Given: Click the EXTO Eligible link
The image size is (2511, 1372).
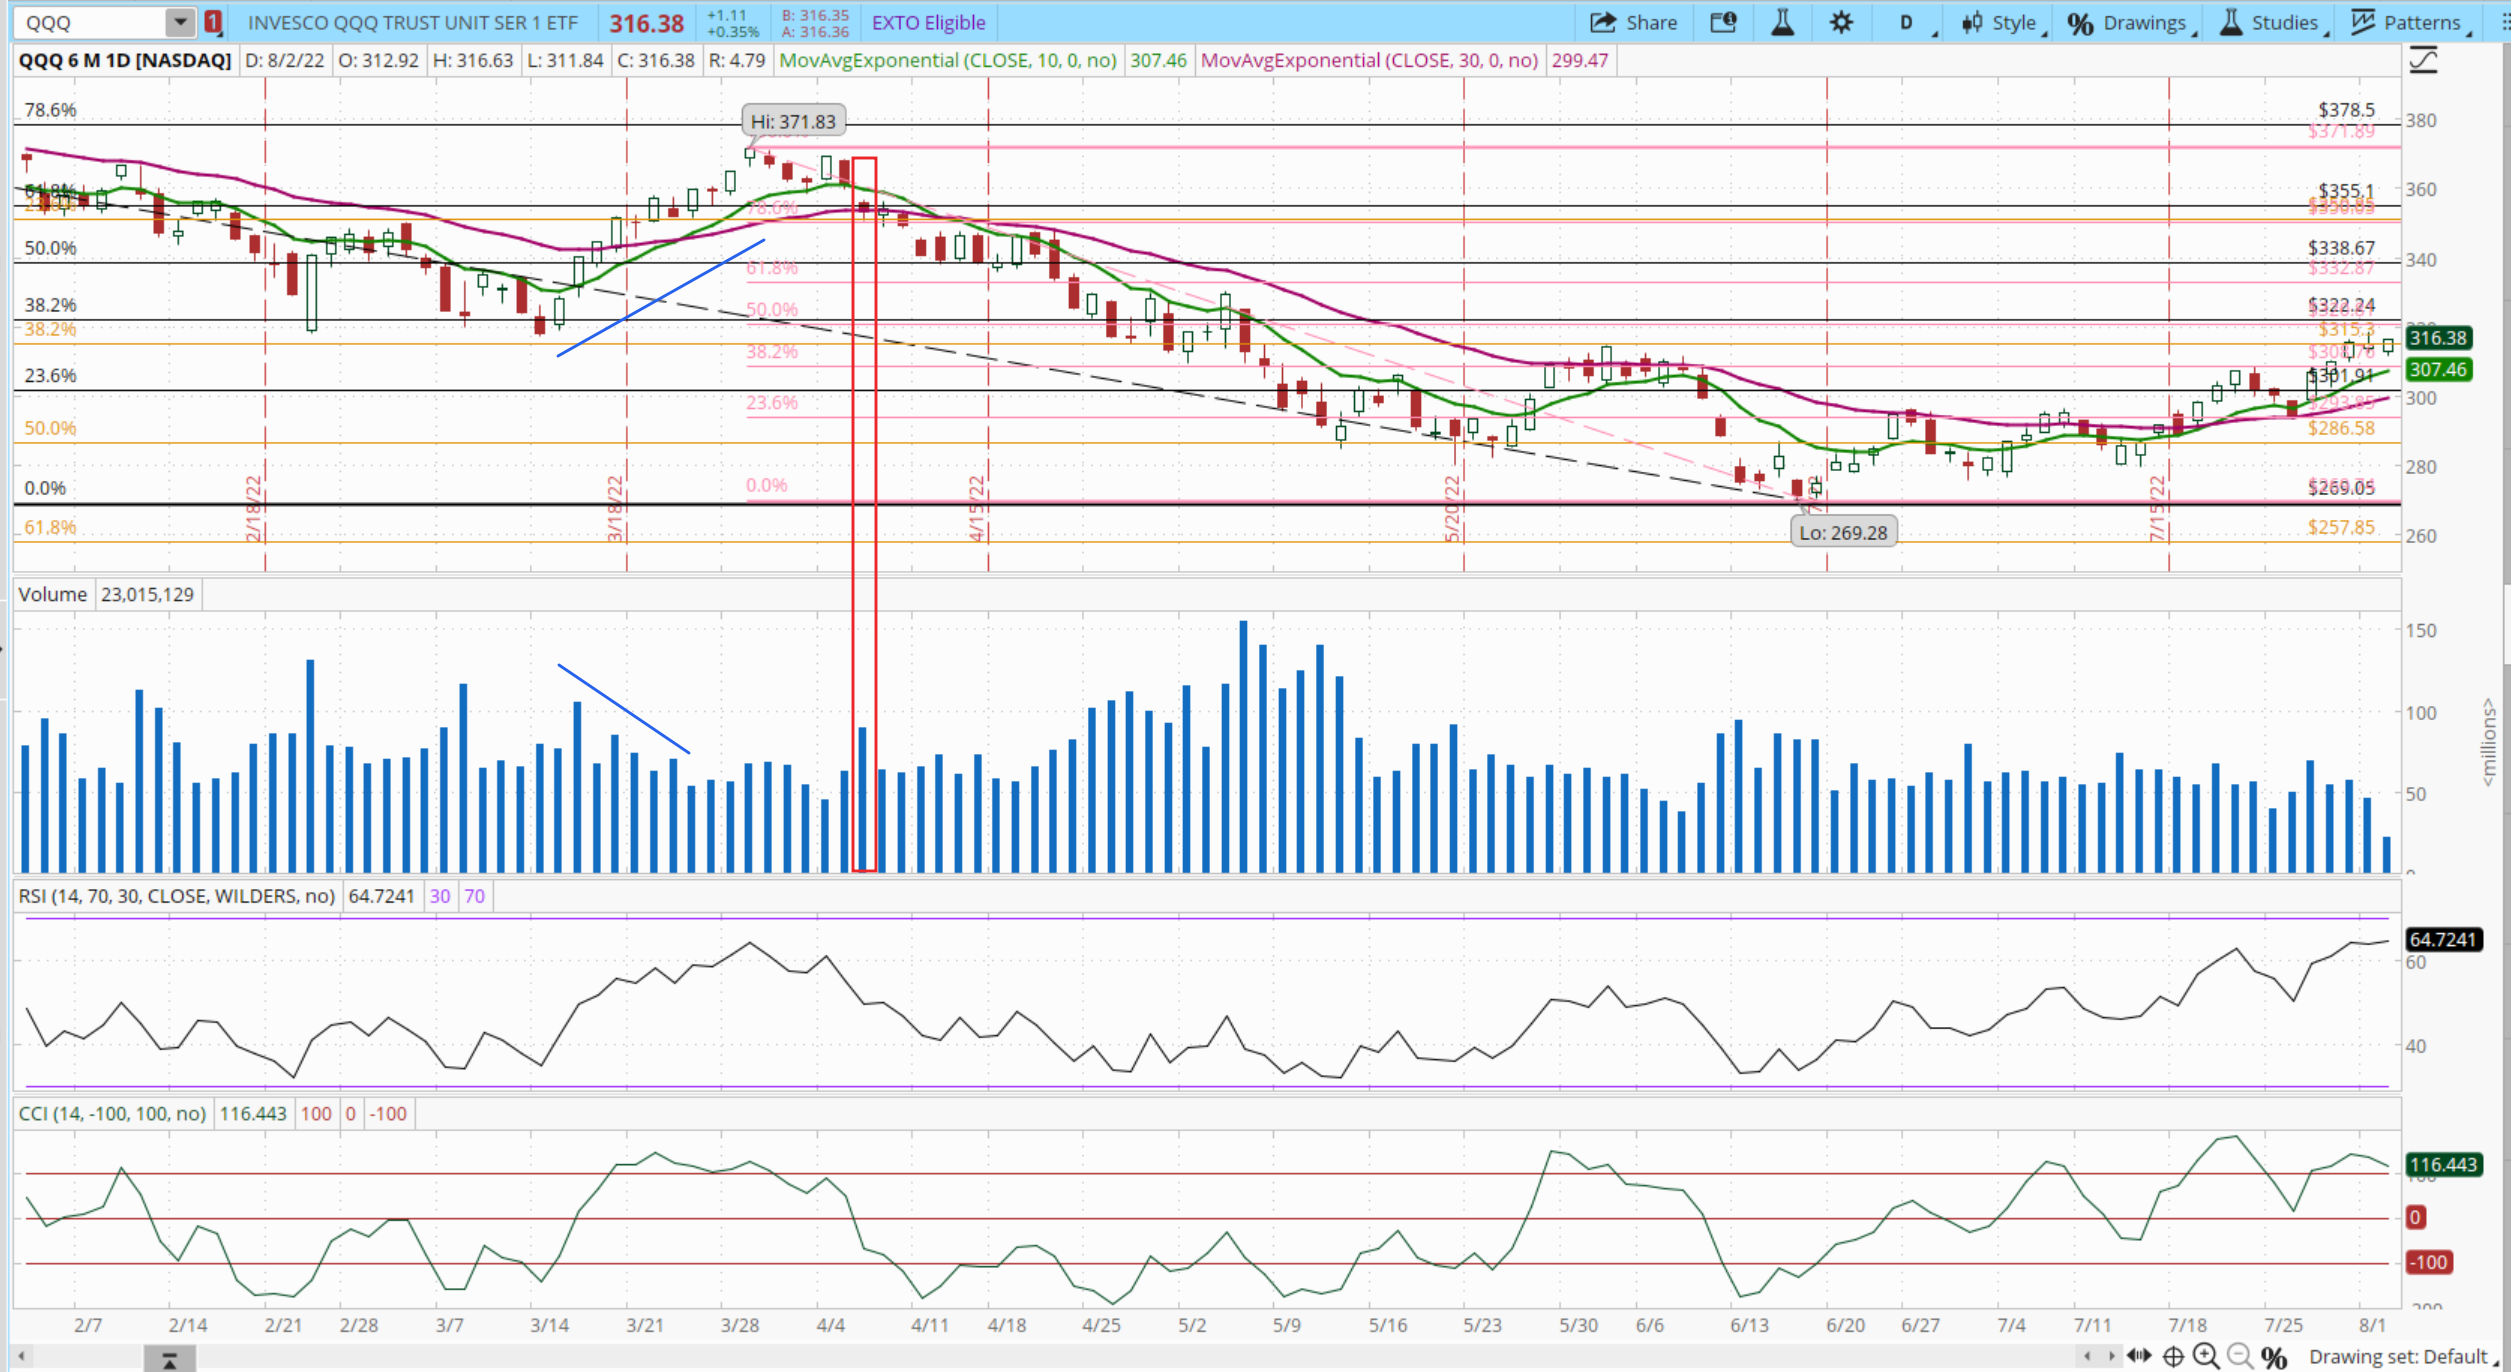Looking at the screenshot, I should coord(928,22).
